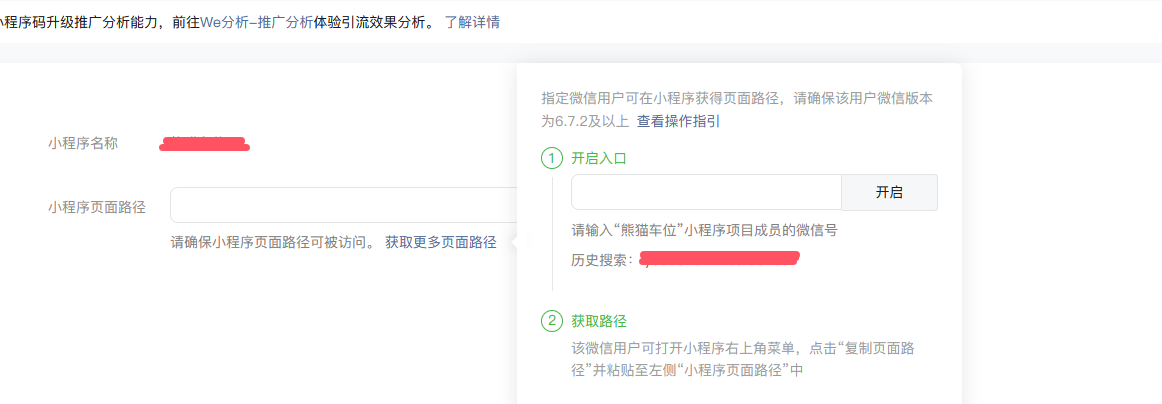Click the 开启 button
1162x404 pixels.
tap(889, 193)
